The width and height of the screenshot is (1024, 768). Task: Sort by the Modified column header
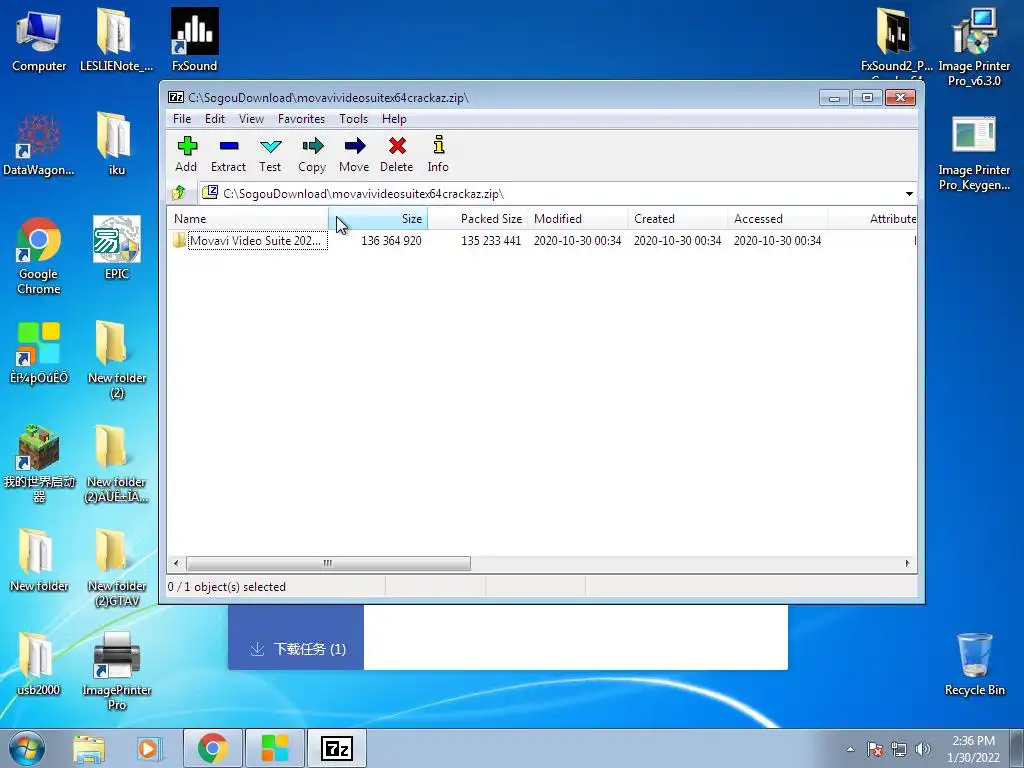coord(578,219)
